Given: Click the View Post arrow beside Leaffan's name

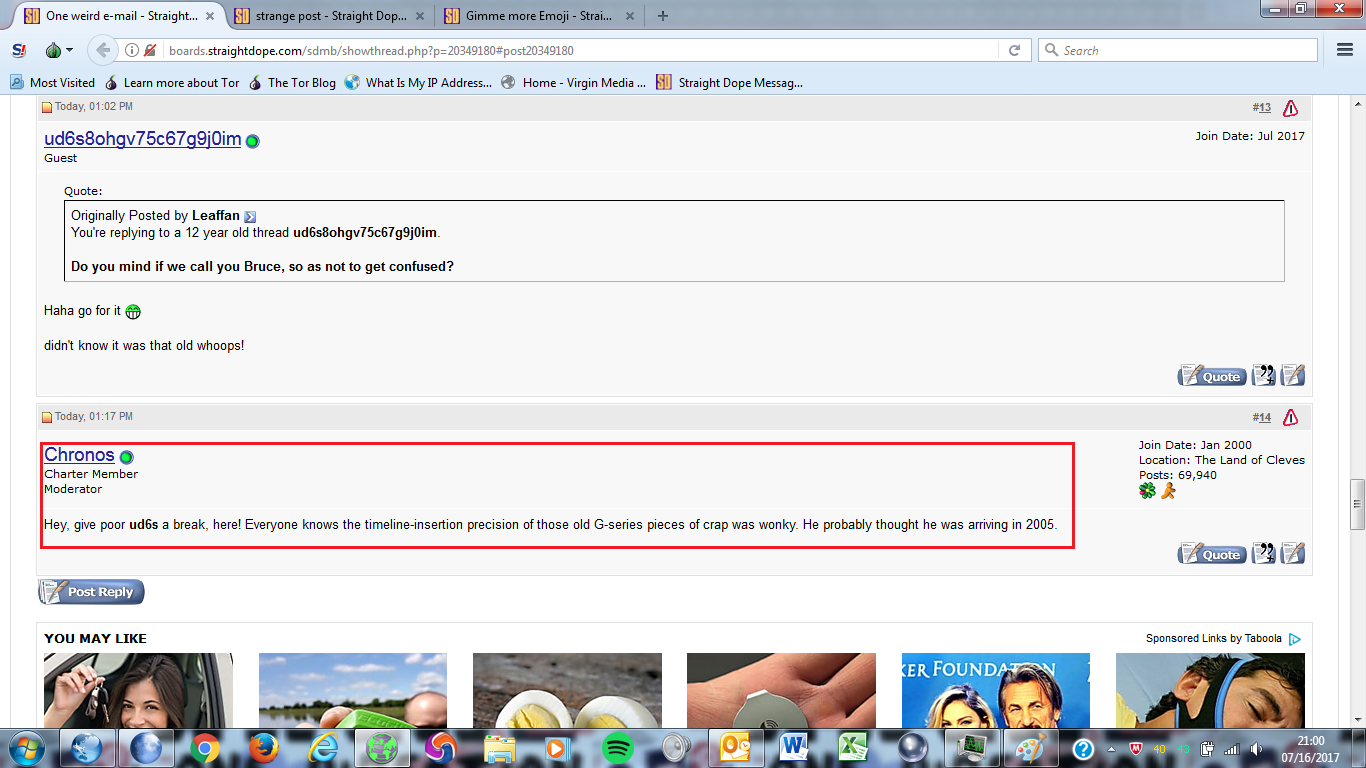Looking at the screenshot, I should [250, 216].
